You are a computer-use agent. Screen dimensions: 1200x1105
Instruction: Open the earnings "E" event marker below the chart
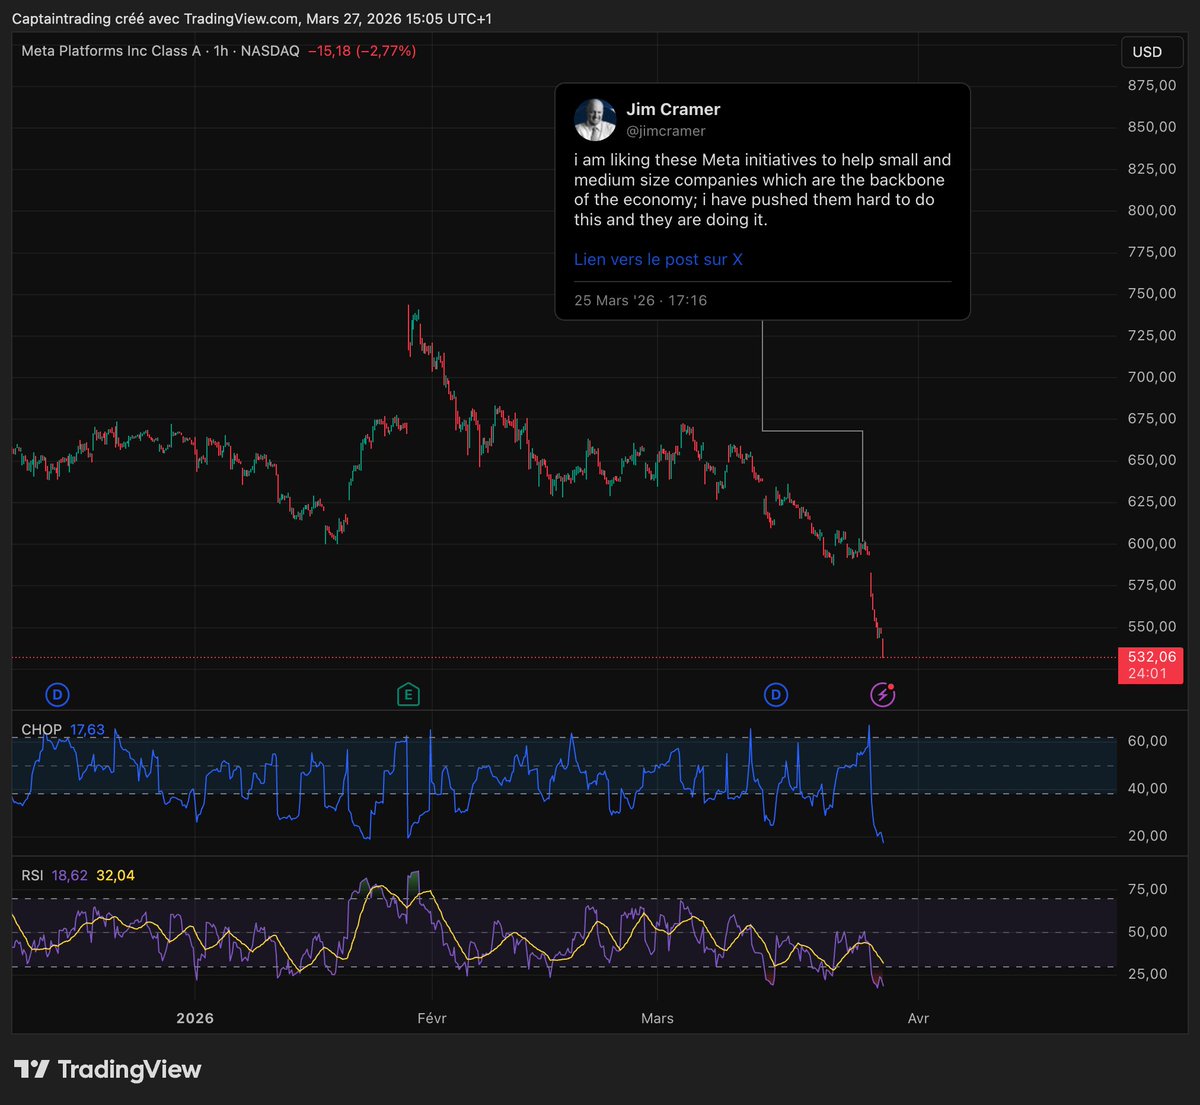point(408,694)
